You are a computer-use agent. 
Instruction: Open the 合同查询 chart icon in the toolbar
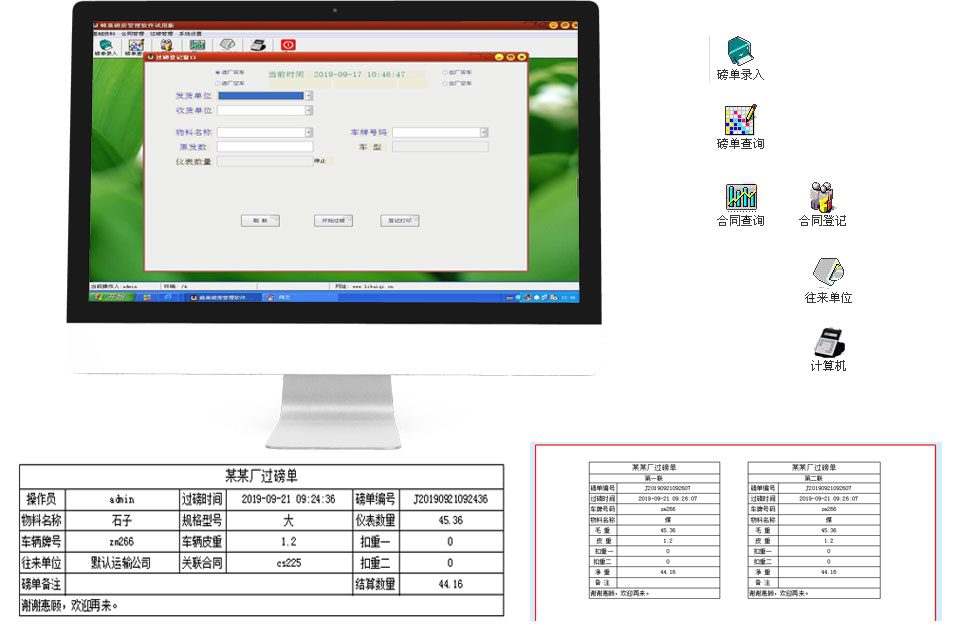pos(197,45)
